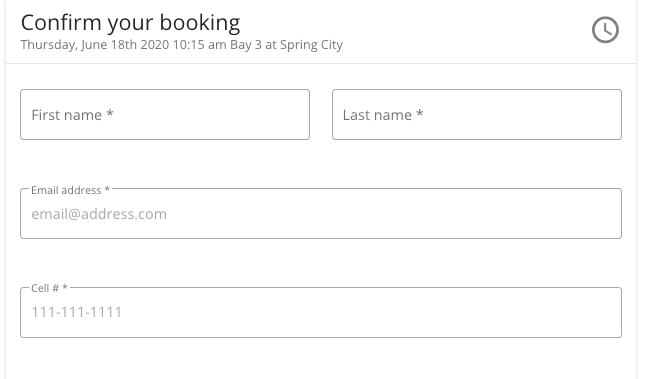648x379 pixels.
Task: Click into the Cell # field
Action: [321, 312]
